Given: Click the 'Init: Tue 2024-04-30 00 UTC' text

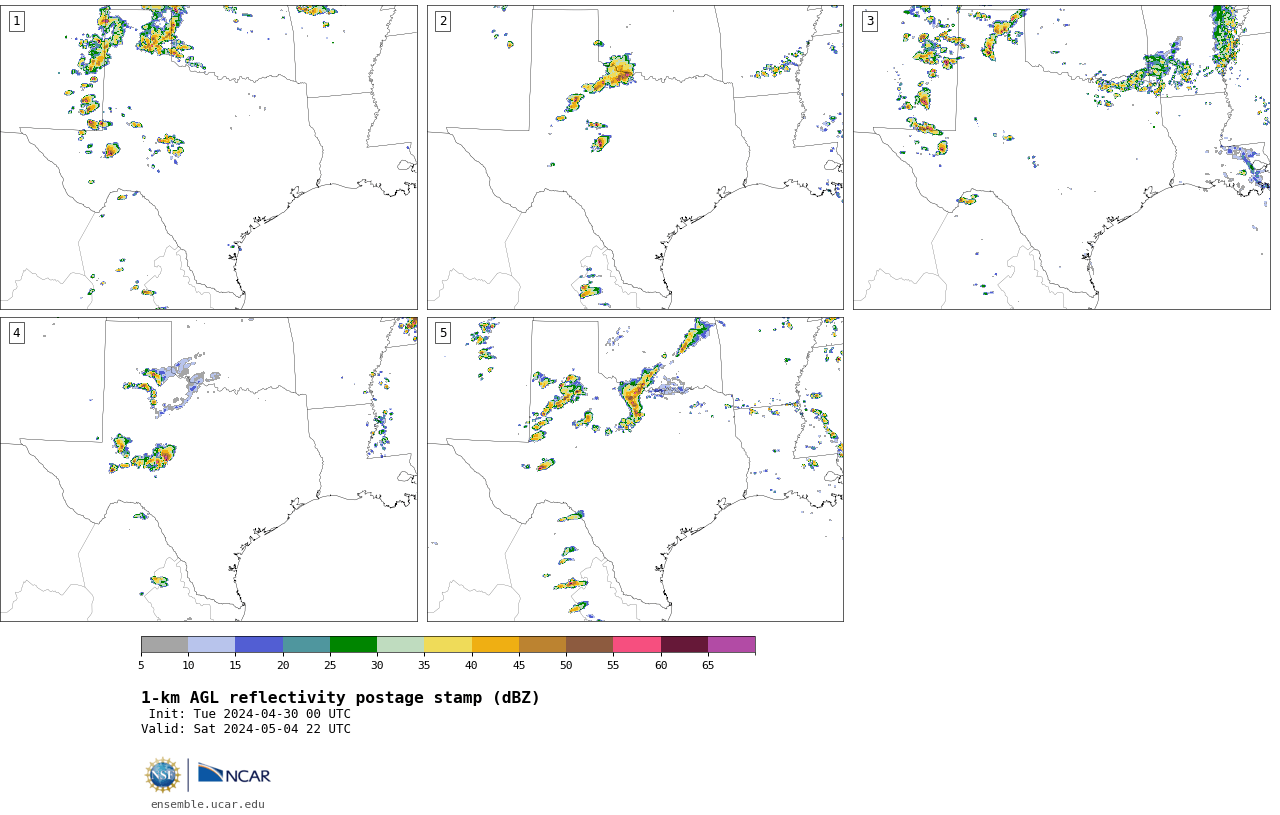Looking at the screenshot, I should (x=250, y=714).
